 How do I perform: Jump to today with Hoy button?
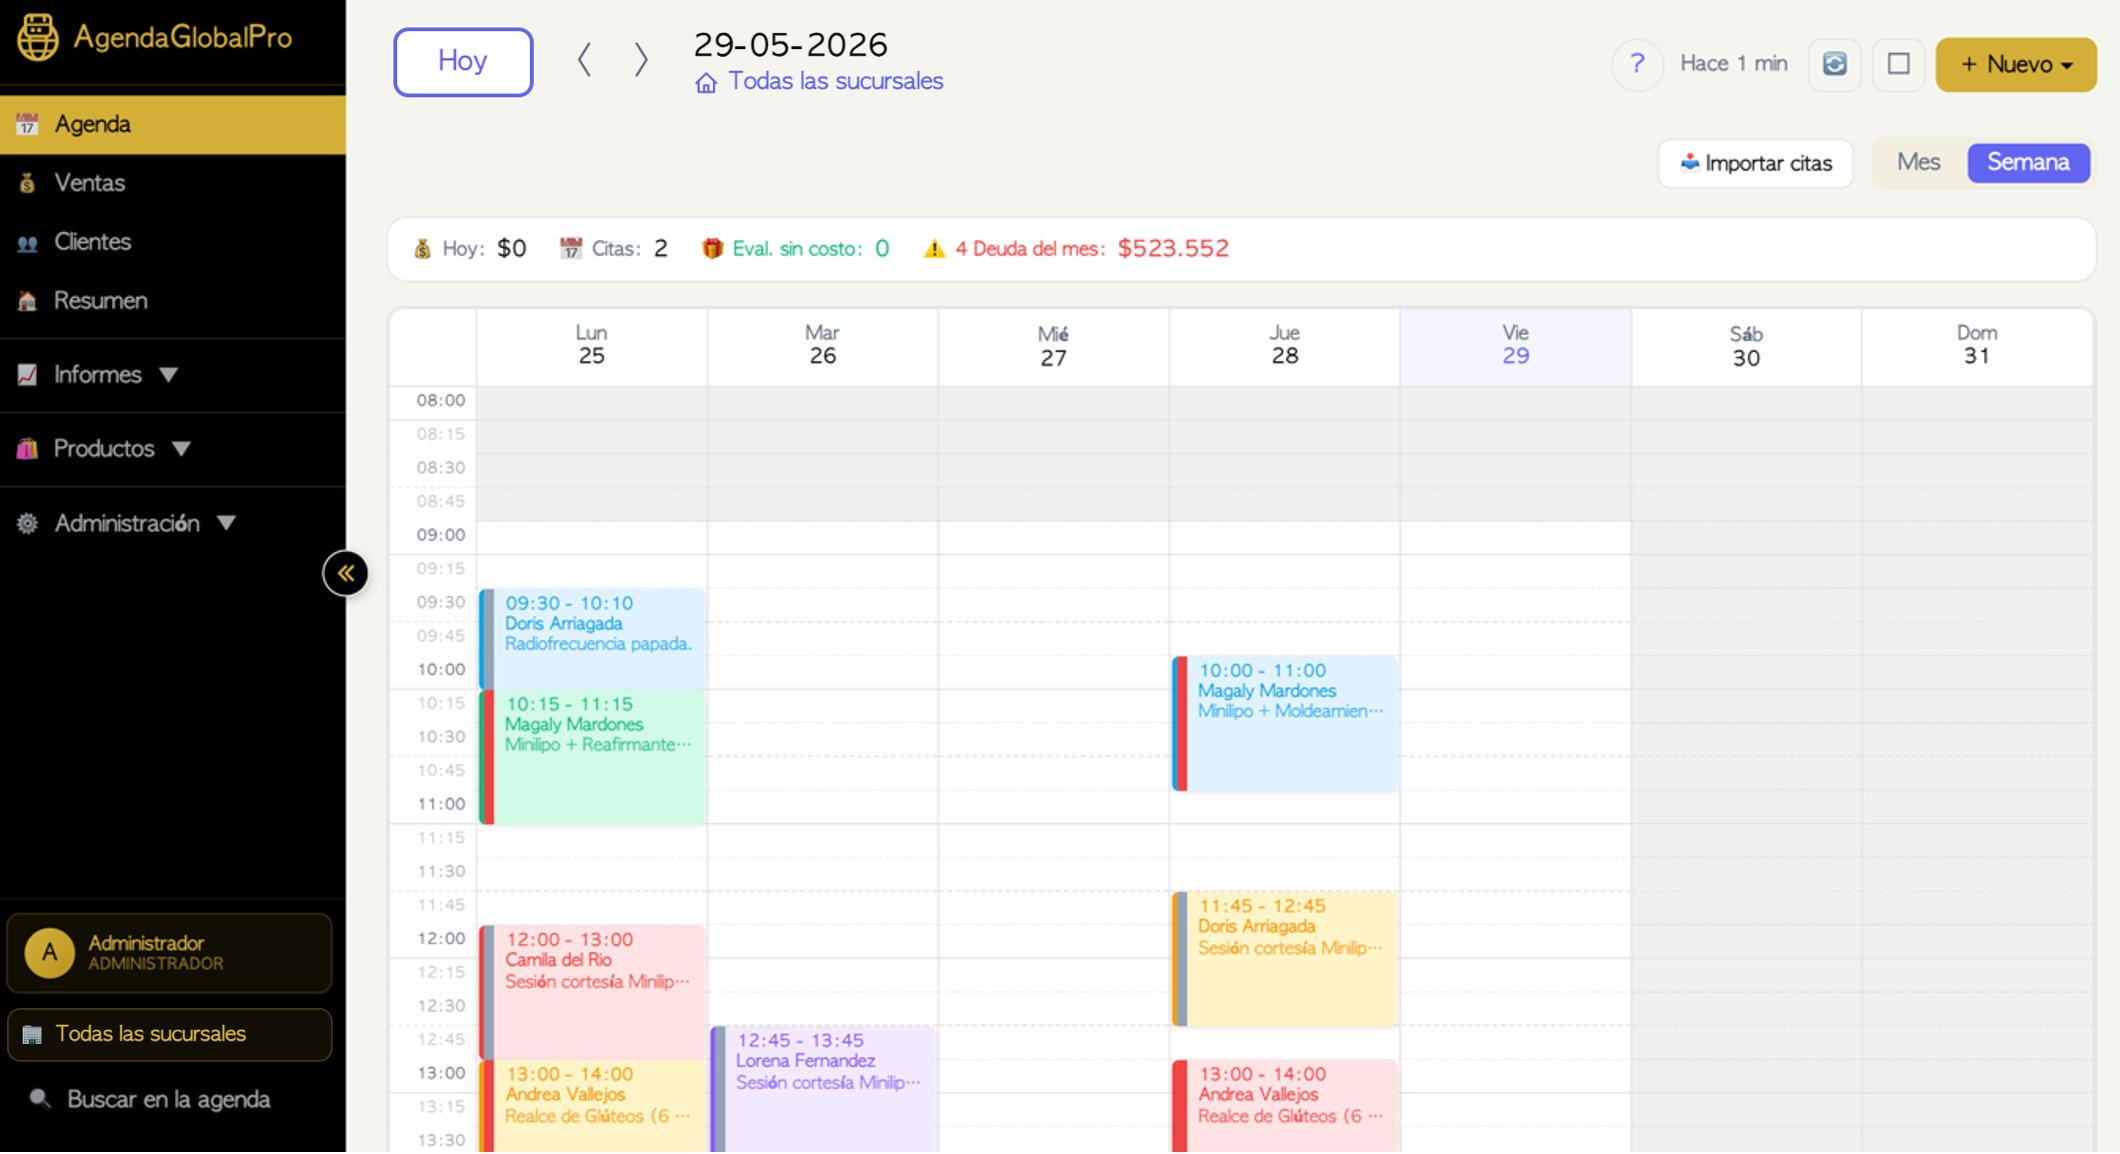point(463,62)
